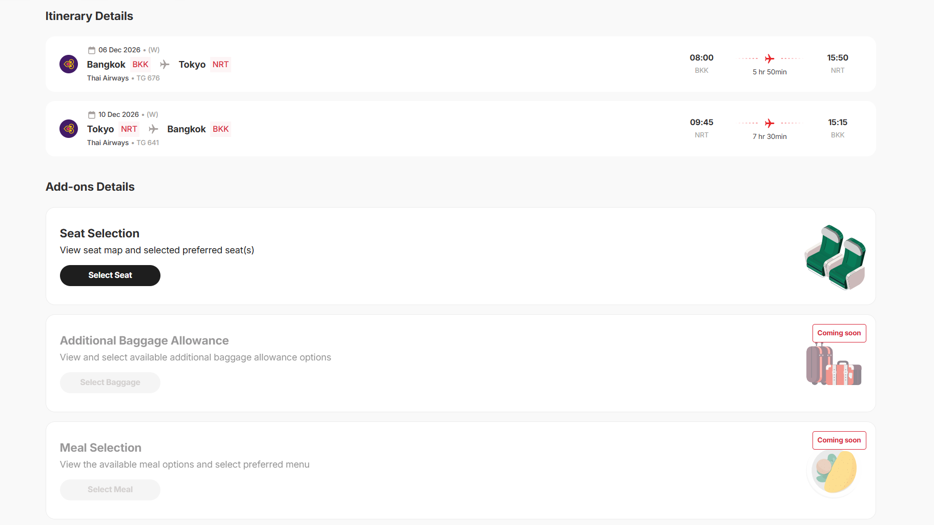Screen dimensions: 934x525
Task: Click the green seats illustration
Action: pos(835,257)
